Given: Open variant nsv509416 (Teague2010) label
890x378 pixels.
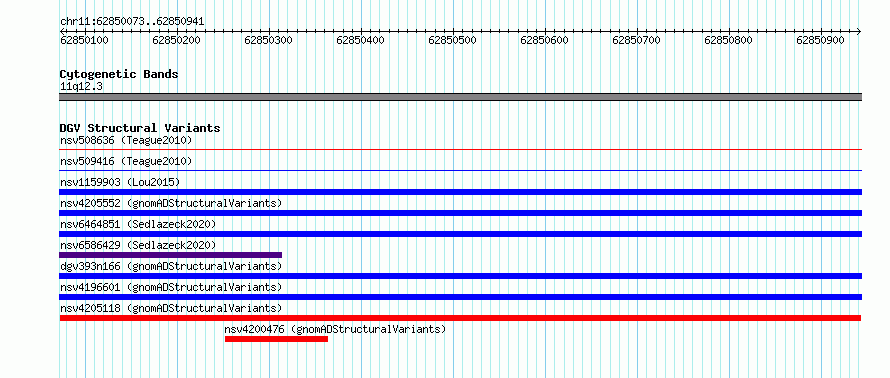Looking at the screenshot, I should (126, 161).
